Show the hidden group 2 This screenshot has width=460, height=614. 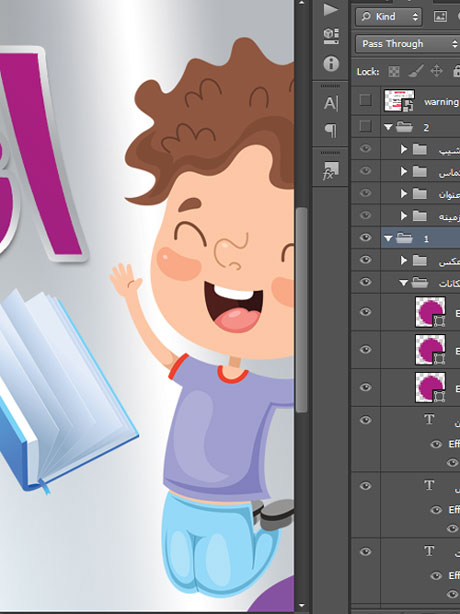[x=365, y=126]
